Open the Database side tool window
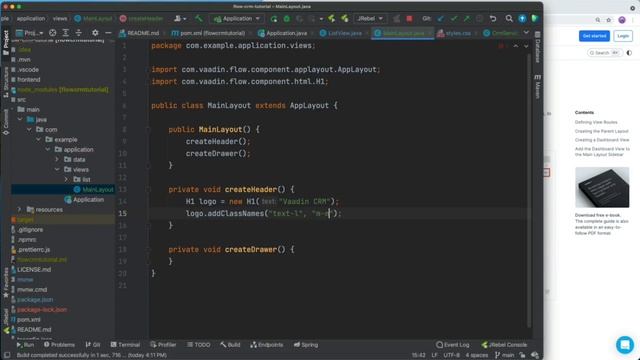This screenshot has height=360, width=640. pyautogui.click(x=538, y=47)
